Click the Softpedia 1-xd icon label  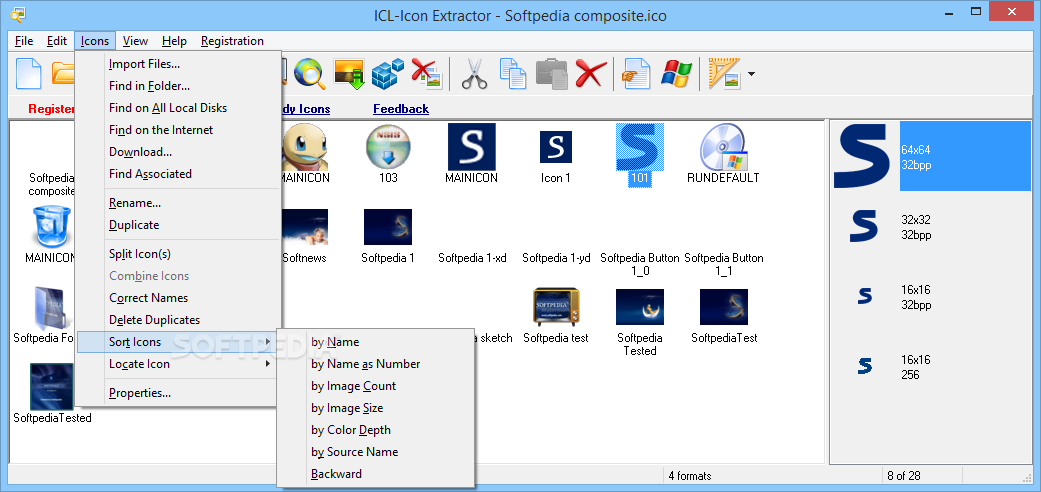472,258
